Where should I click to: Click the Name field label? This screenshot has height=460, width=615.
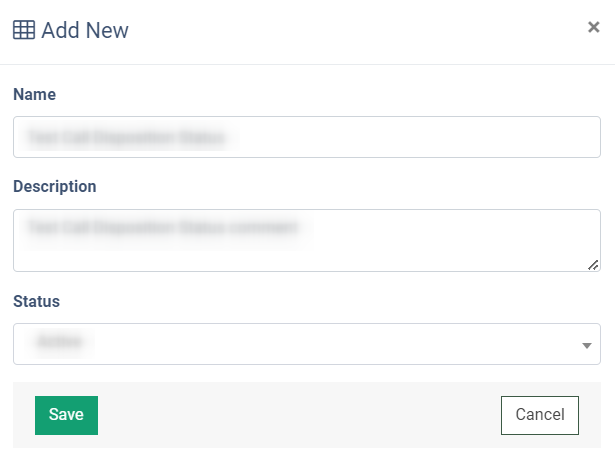tap(34, 94)
